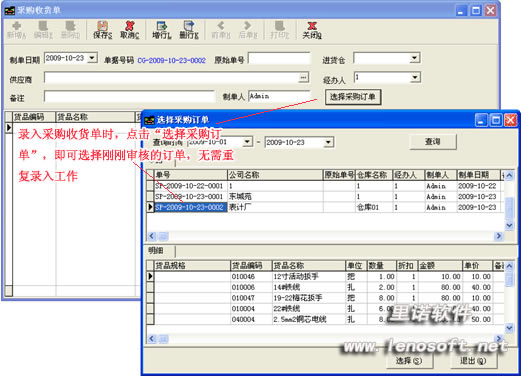Open the query end date 2009-10-23 dropdown
This screenshot has height=377, width=523.
point(328,142)
